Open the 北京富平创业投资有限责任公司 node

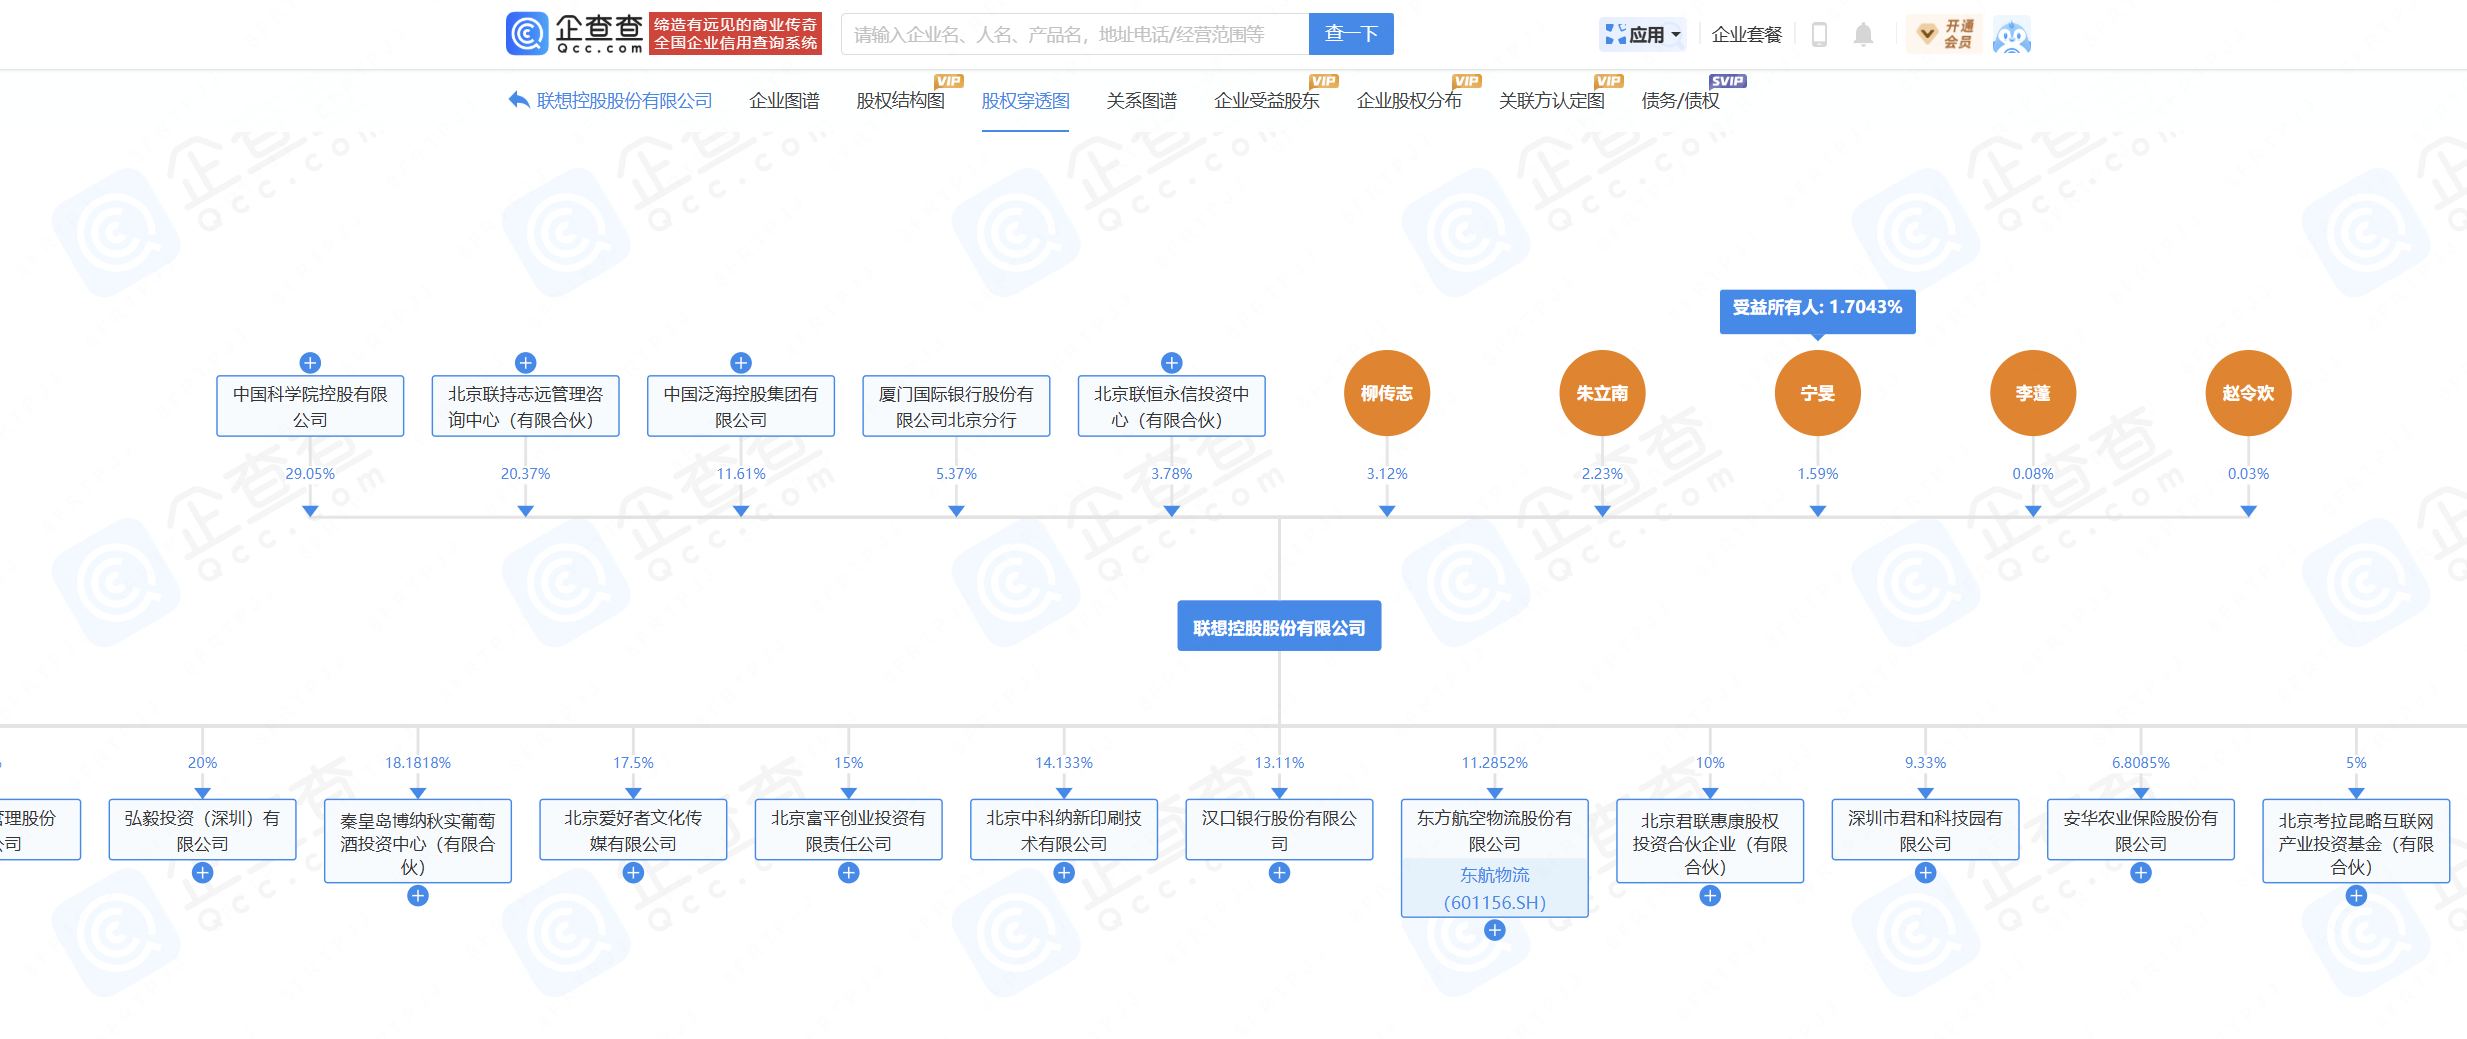pos(849,830)
